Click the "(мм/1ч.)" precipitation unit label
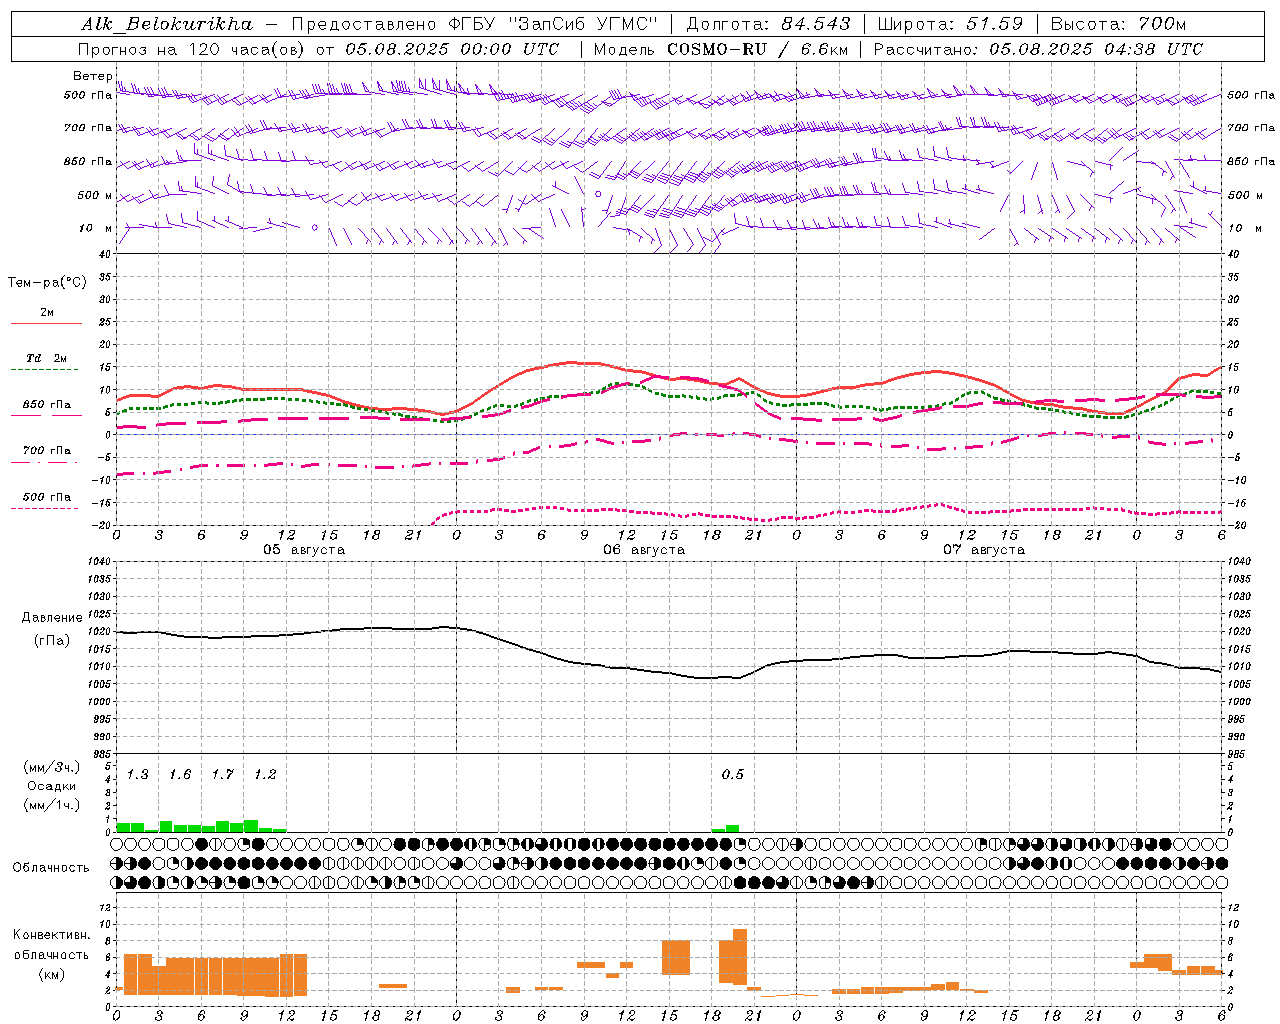Screen dimensions: 1280x1024 (52, 805)
